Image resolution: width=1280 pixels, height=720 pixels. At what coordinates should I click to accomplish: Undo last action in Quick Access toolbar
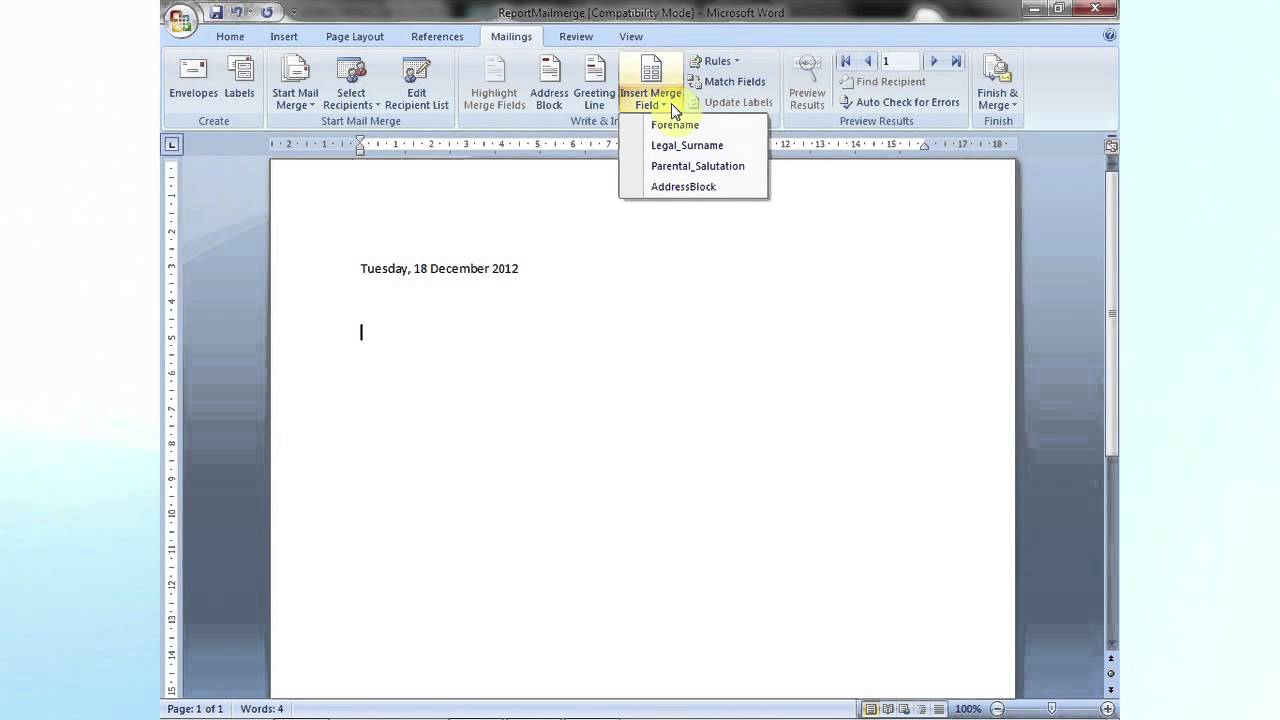coord(237,12)
